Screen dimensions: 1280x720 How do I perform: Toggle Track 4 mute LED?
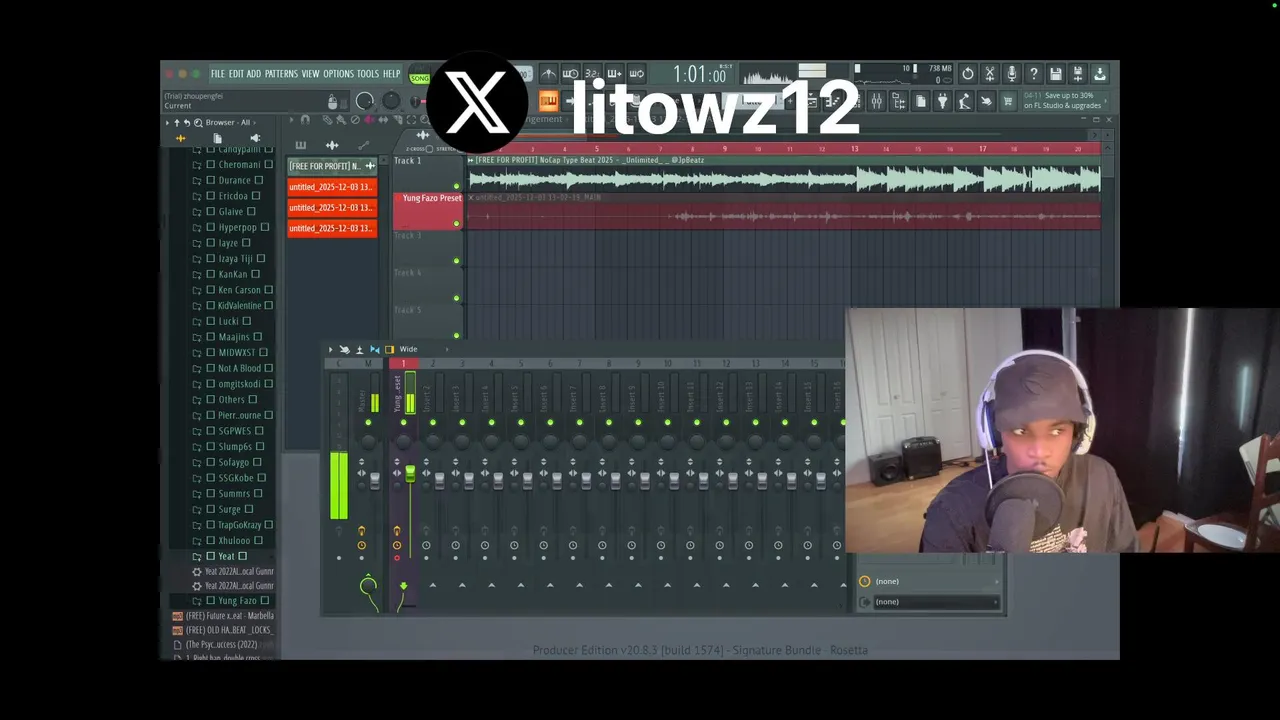(457, 298)
